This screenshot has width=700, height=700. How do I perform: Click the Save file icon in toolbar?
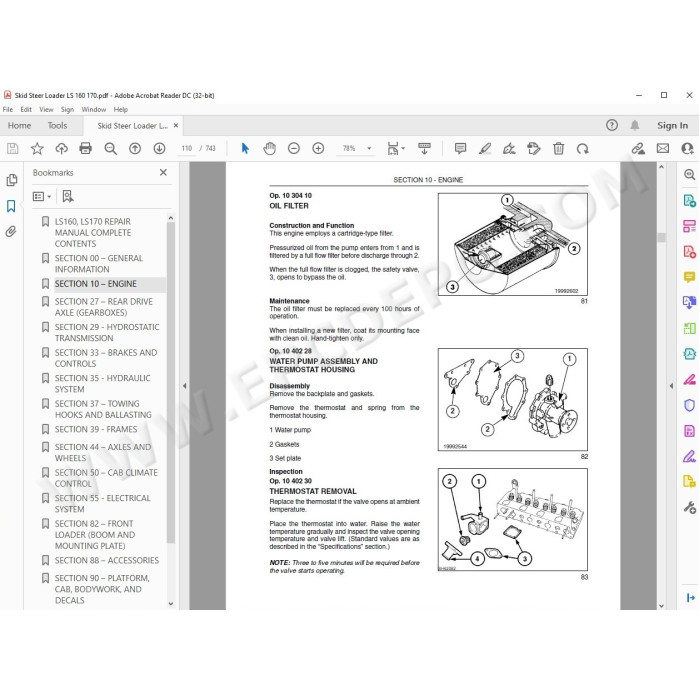coord(12,148)
